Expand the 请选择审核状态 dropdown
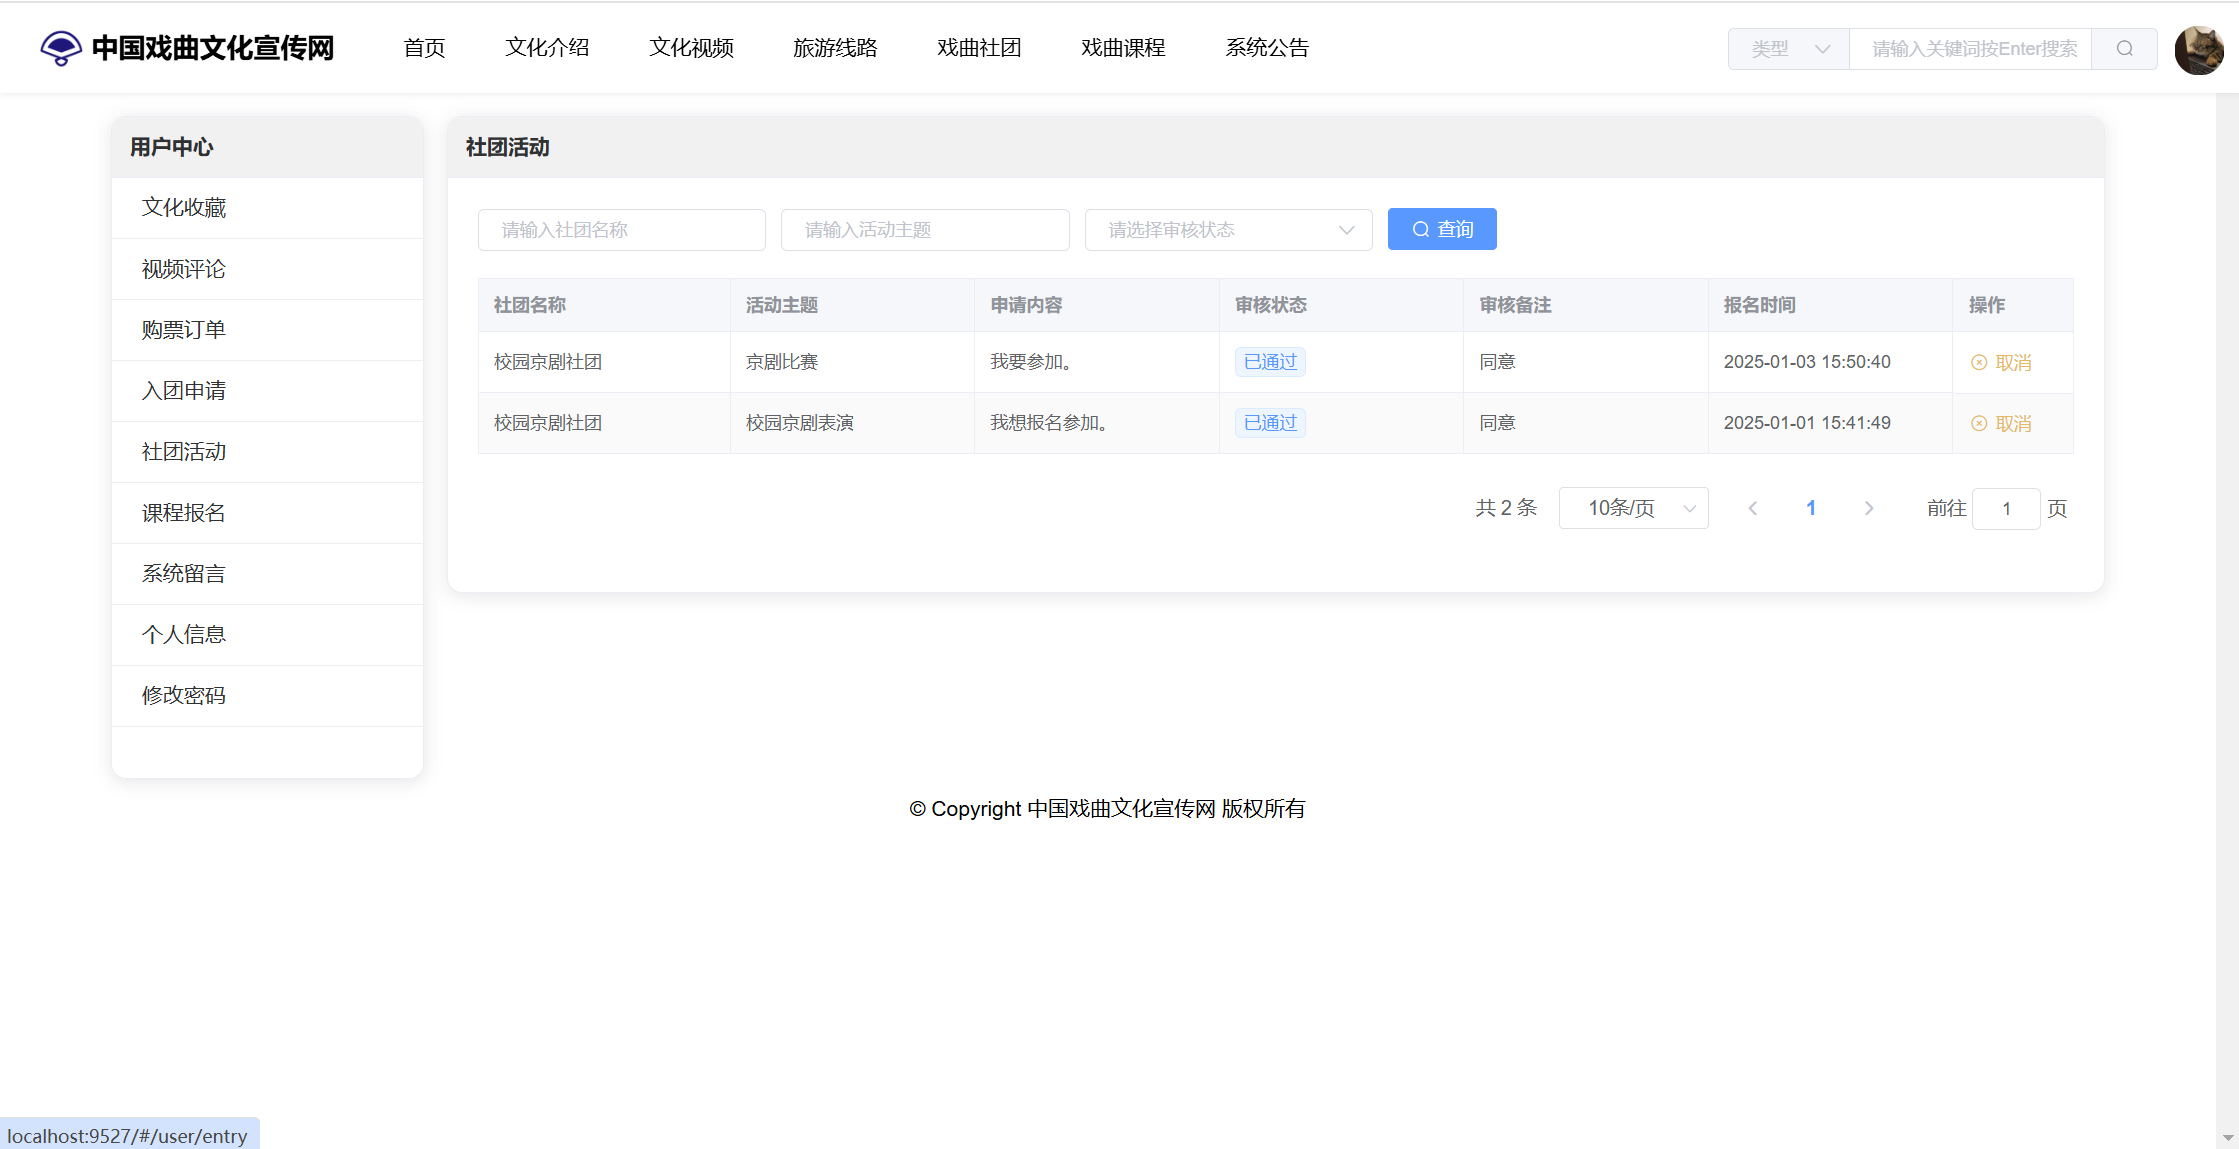The width and height of the screenshot is (2239, 1149). (x=1228, y=230)
